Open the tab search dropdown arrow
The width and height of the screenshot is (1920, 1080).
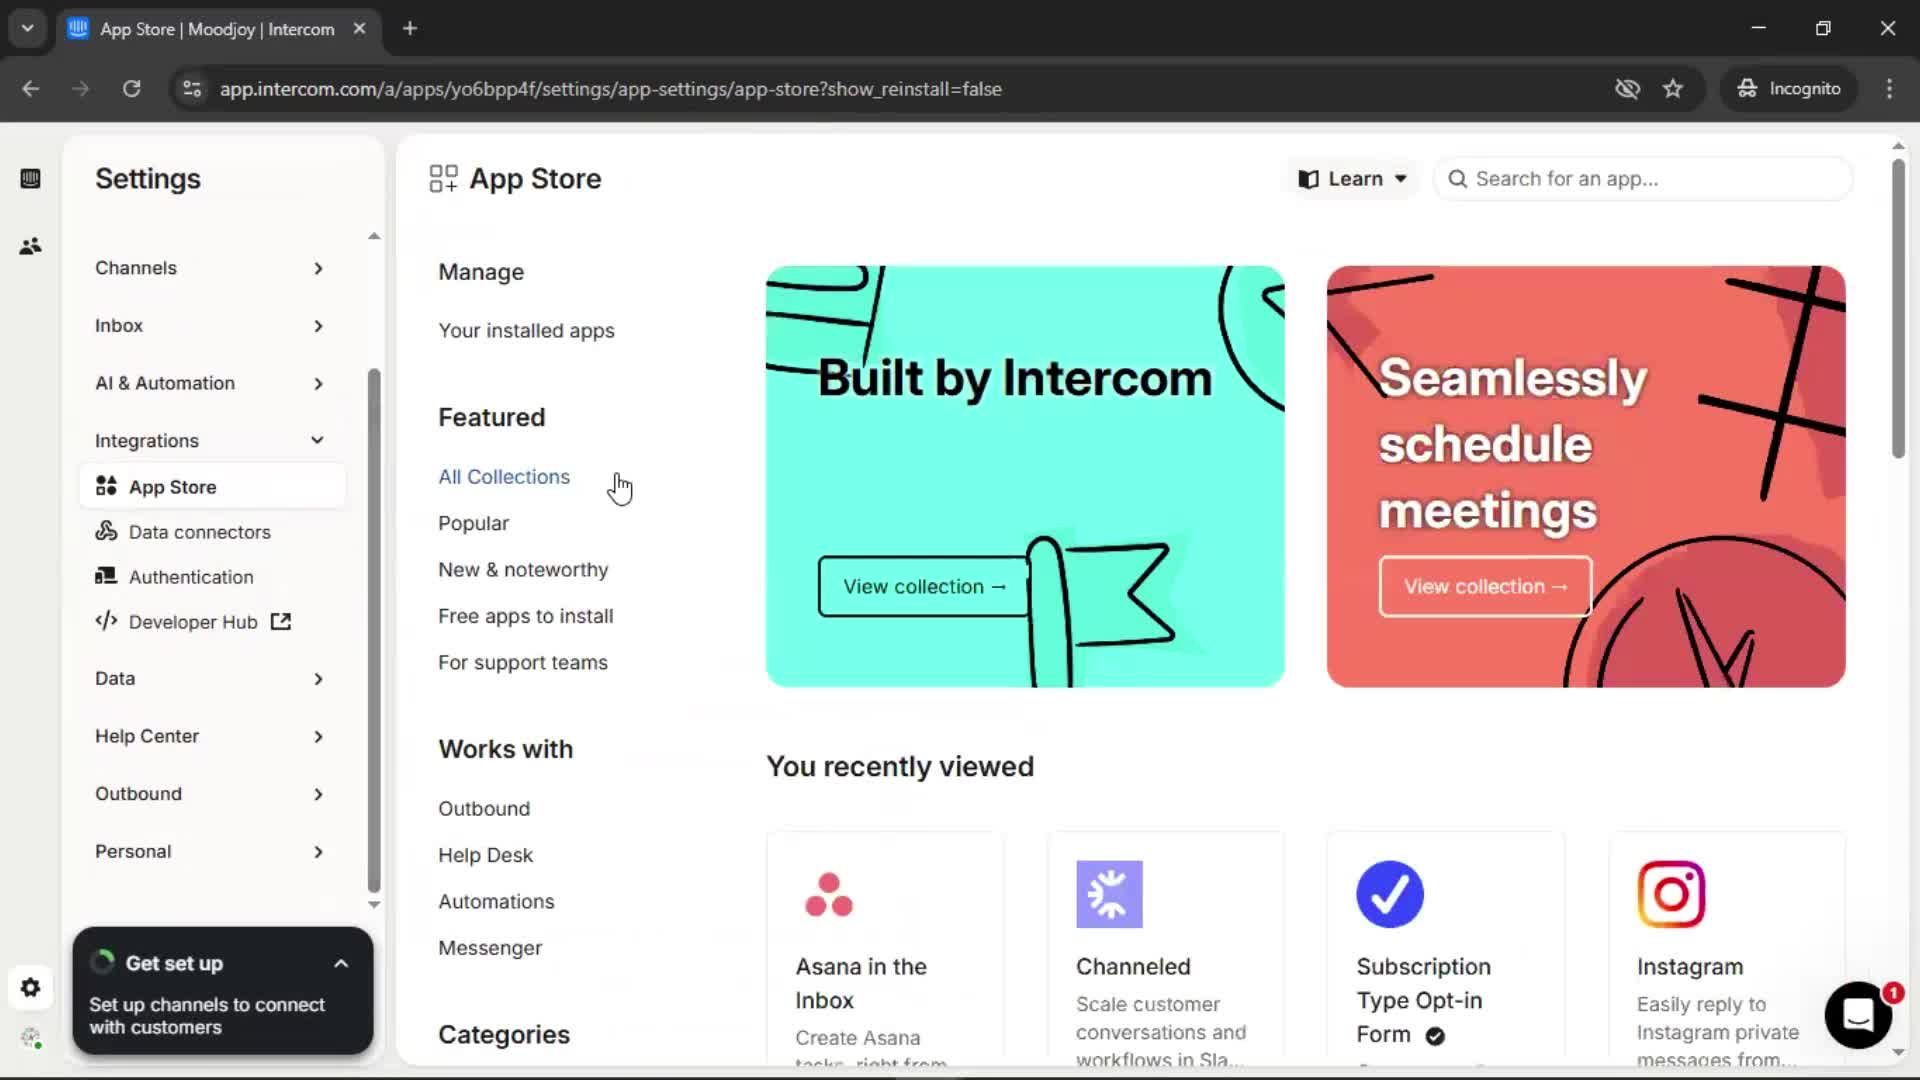27,28
